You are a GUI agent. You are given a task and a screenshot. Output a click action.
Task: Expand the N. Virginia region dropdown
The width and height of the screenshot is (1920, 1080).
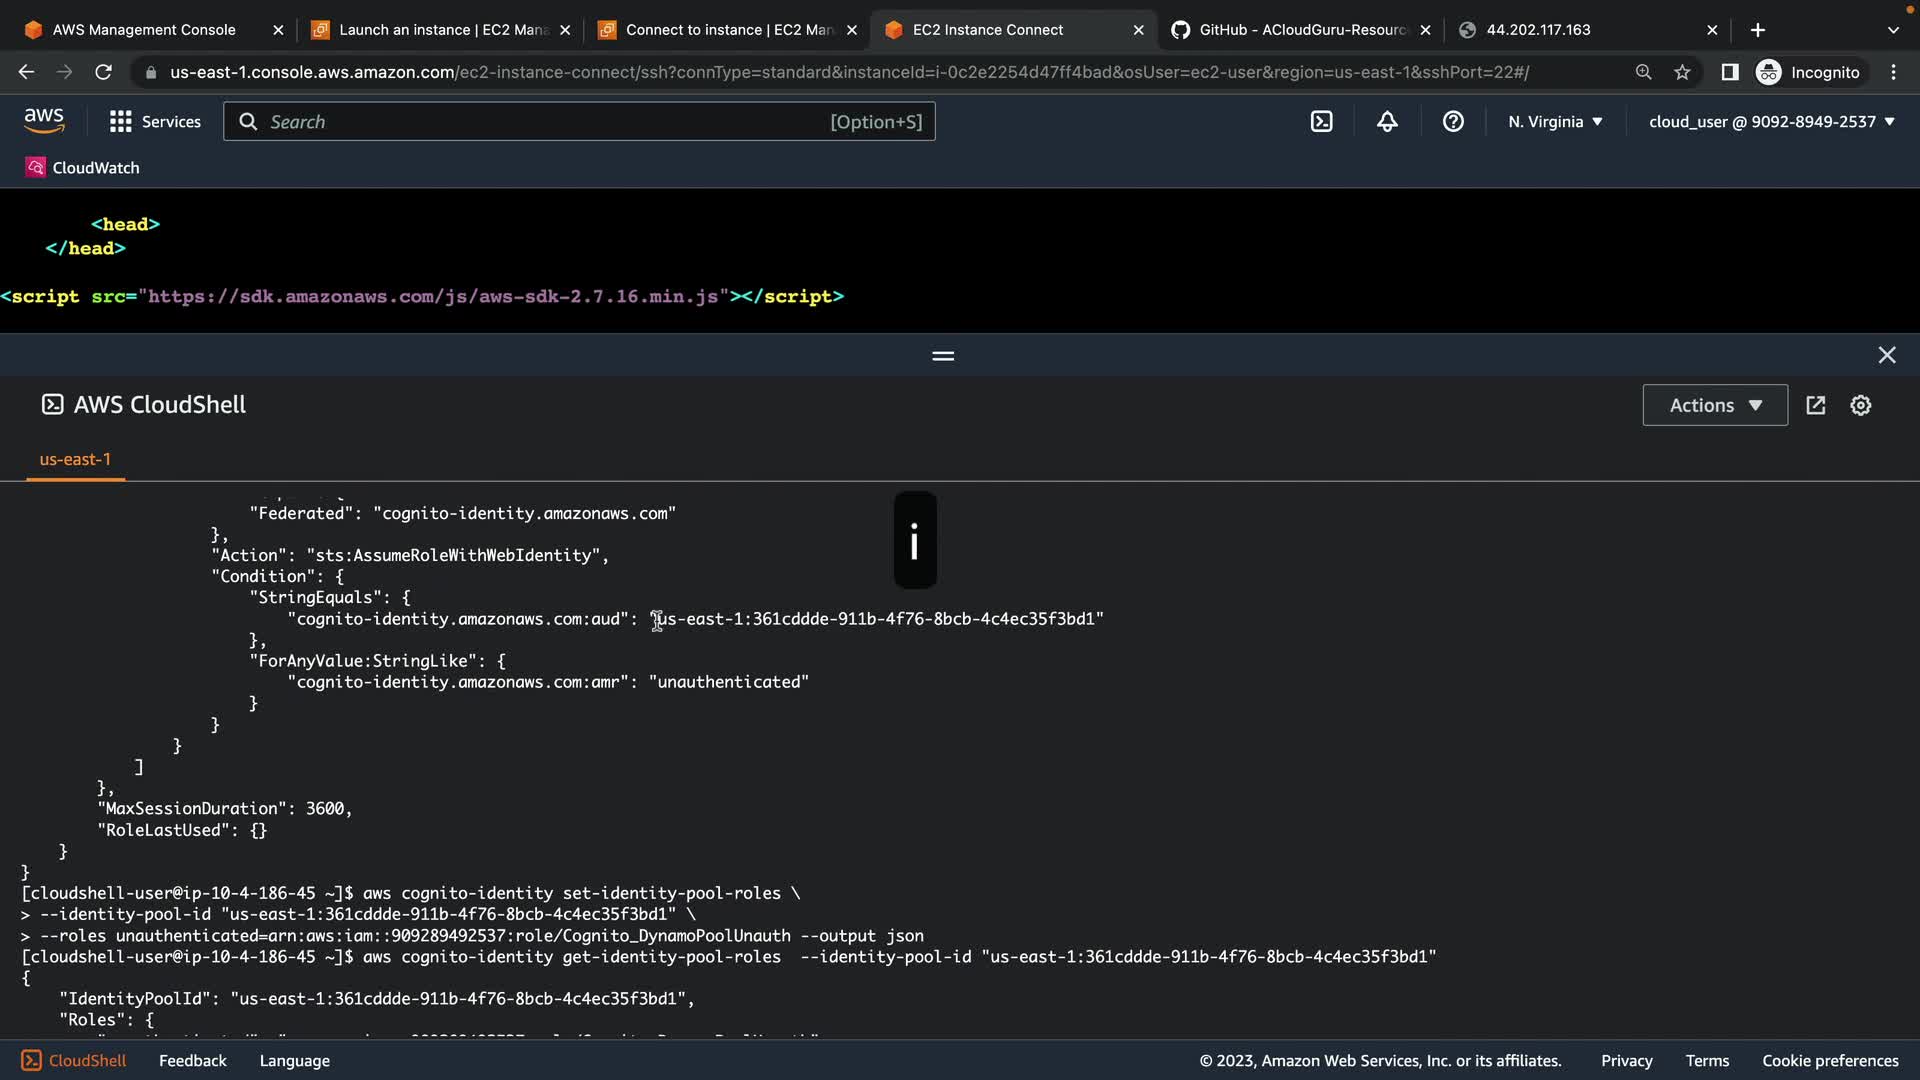point(1555,122)
